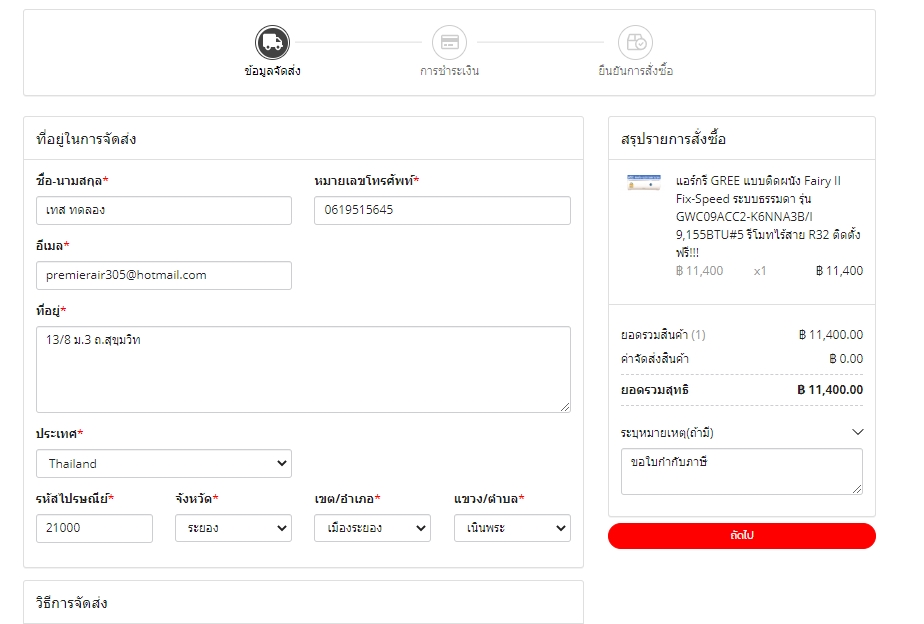Click the phone number field 0619515645
924x624 pixels.
tap(442, 210)
